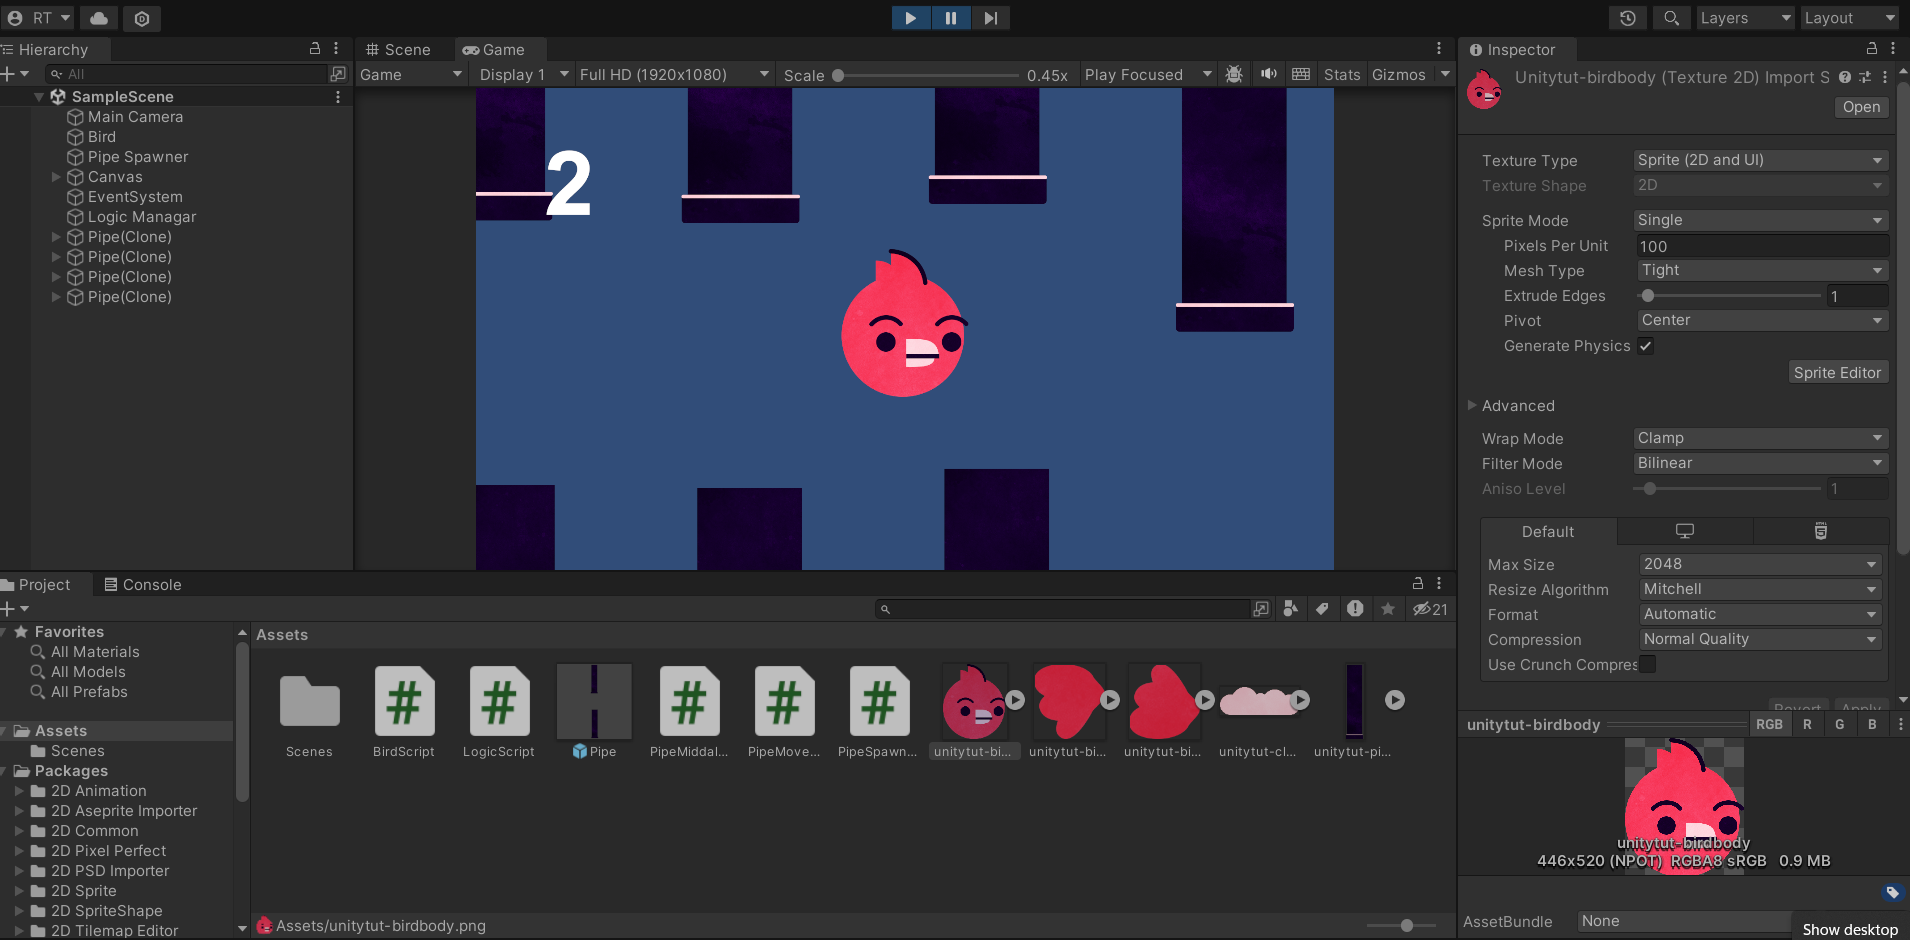Screen dimensions: 1910x940
Task: Toggle the Generate Physics checkbox
Action: (x=1645, y=346)
